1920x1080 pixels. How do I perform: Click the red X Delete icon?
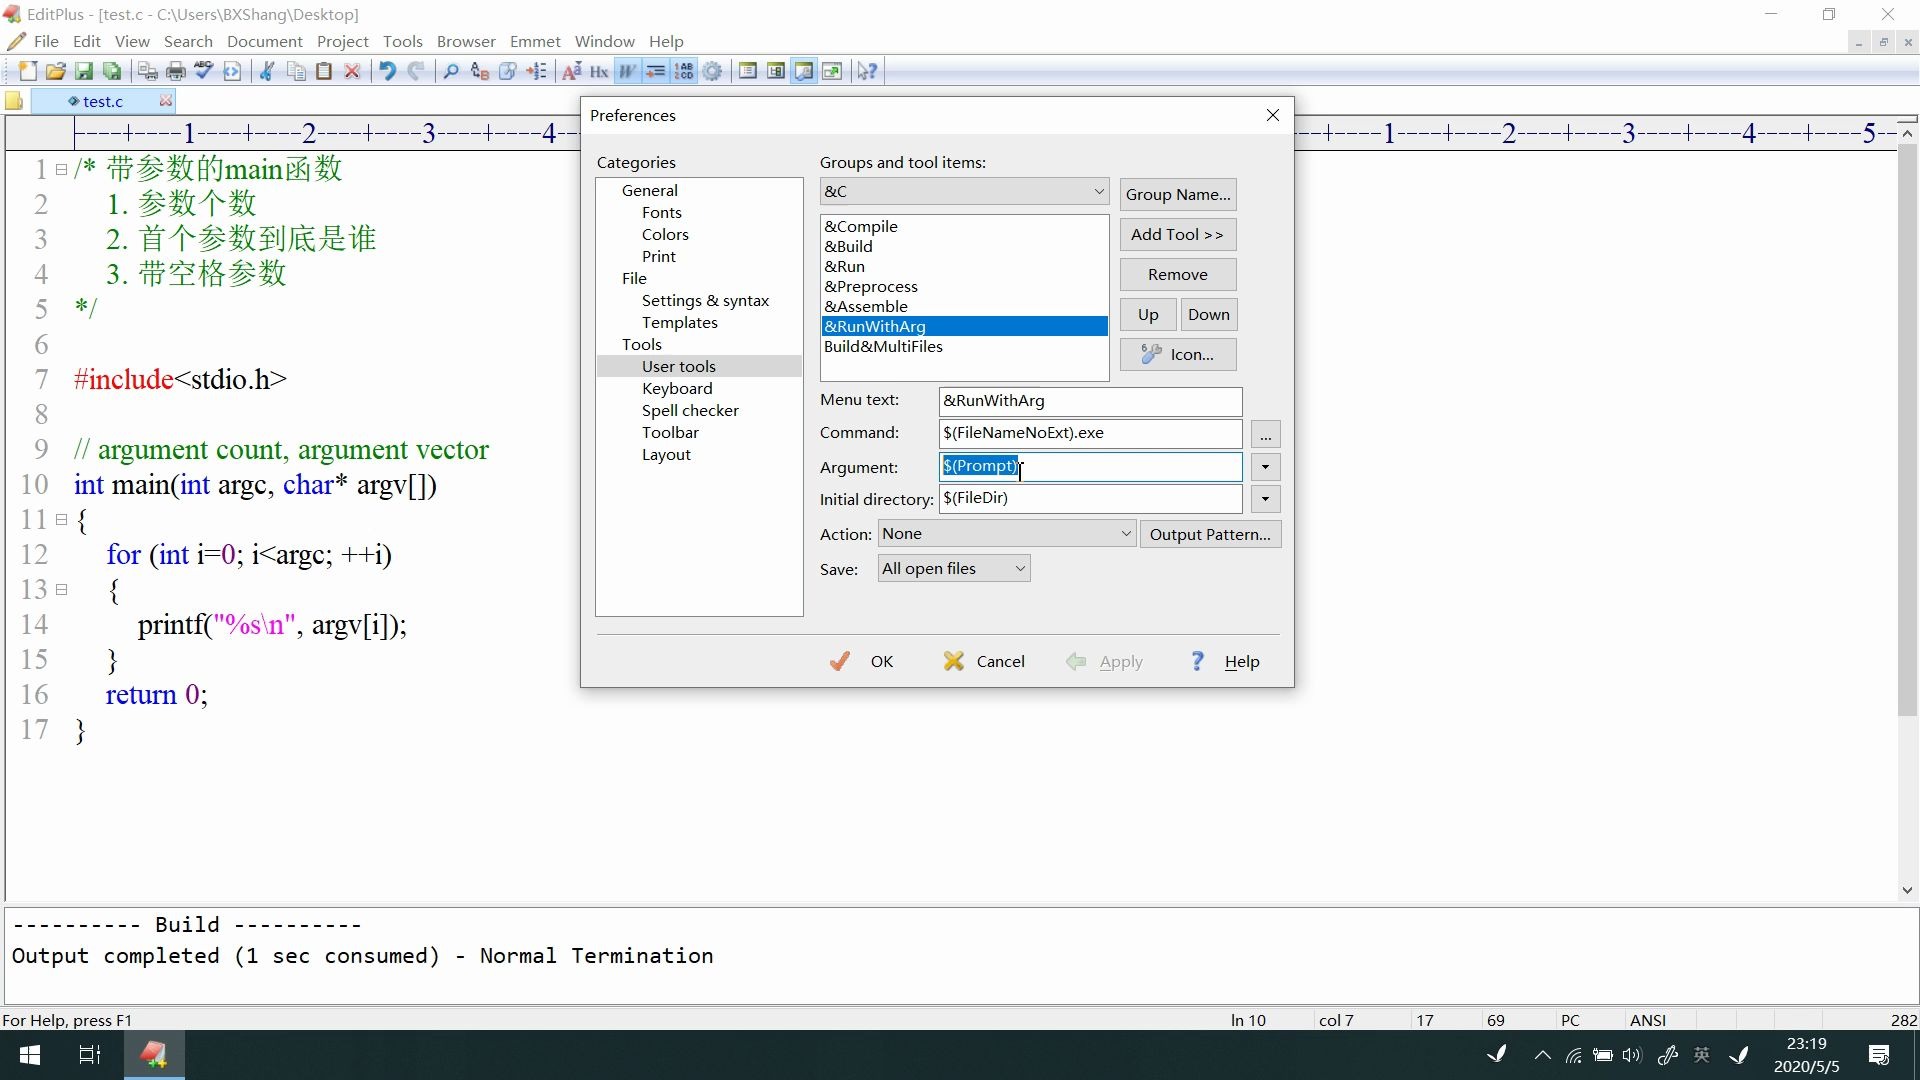[352, 71]
